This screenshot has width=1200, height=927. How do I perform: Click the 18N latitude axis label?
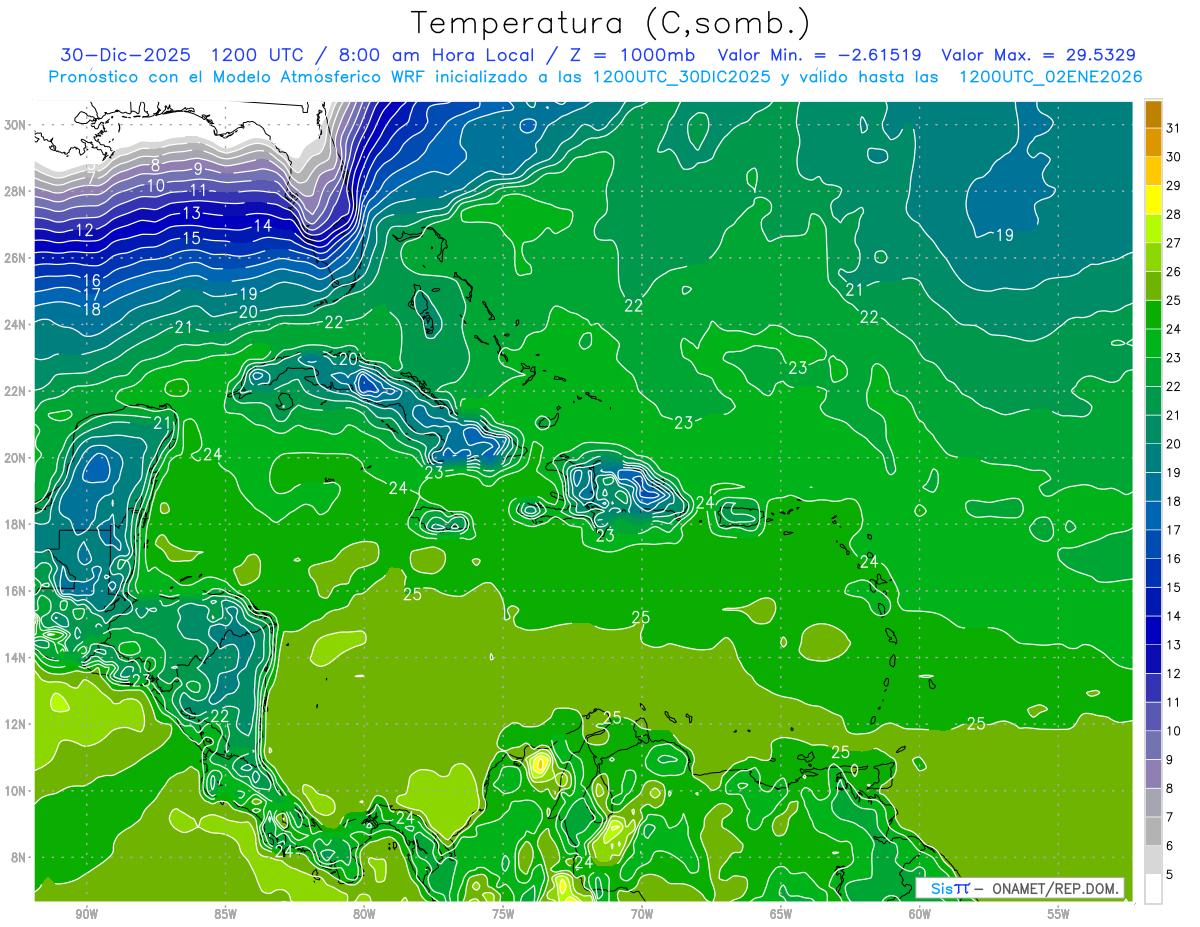click(15, 524)
